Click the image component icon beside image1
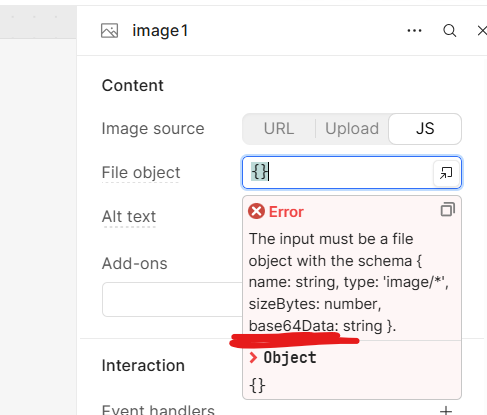 click(x=109, y=31)
